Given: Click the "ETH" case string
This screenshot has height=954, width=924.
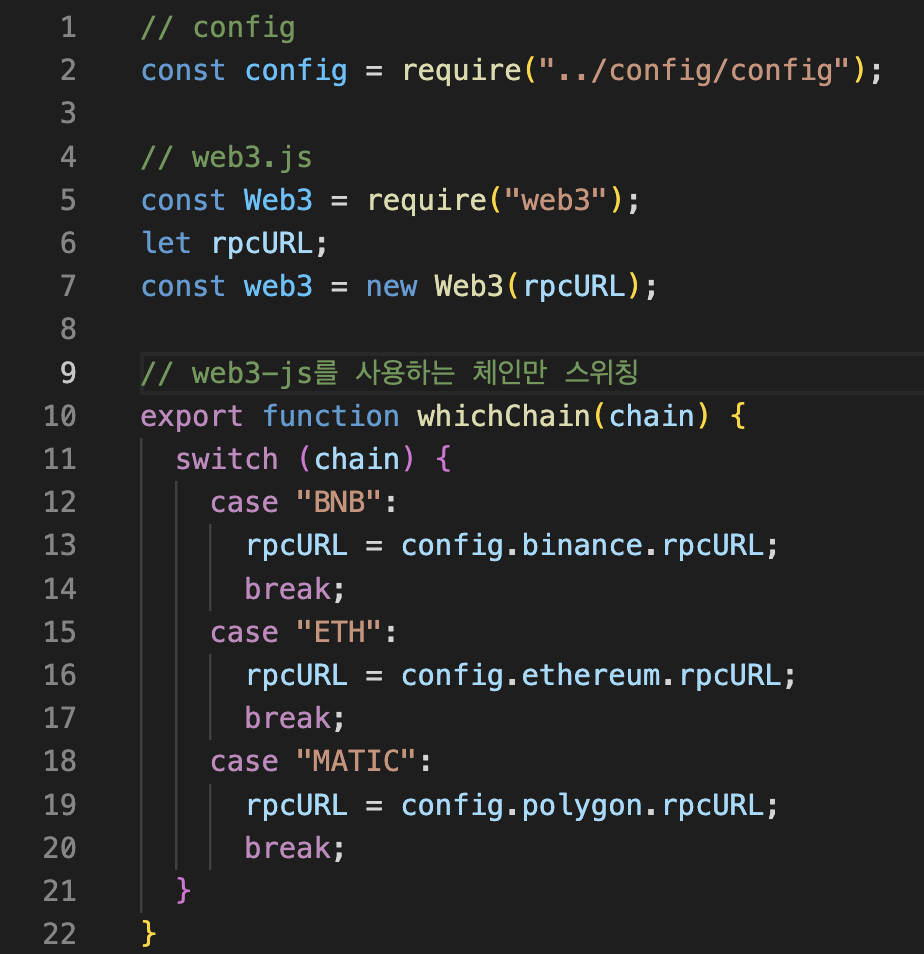Looking at the screenshot, I should click(339, 633).
